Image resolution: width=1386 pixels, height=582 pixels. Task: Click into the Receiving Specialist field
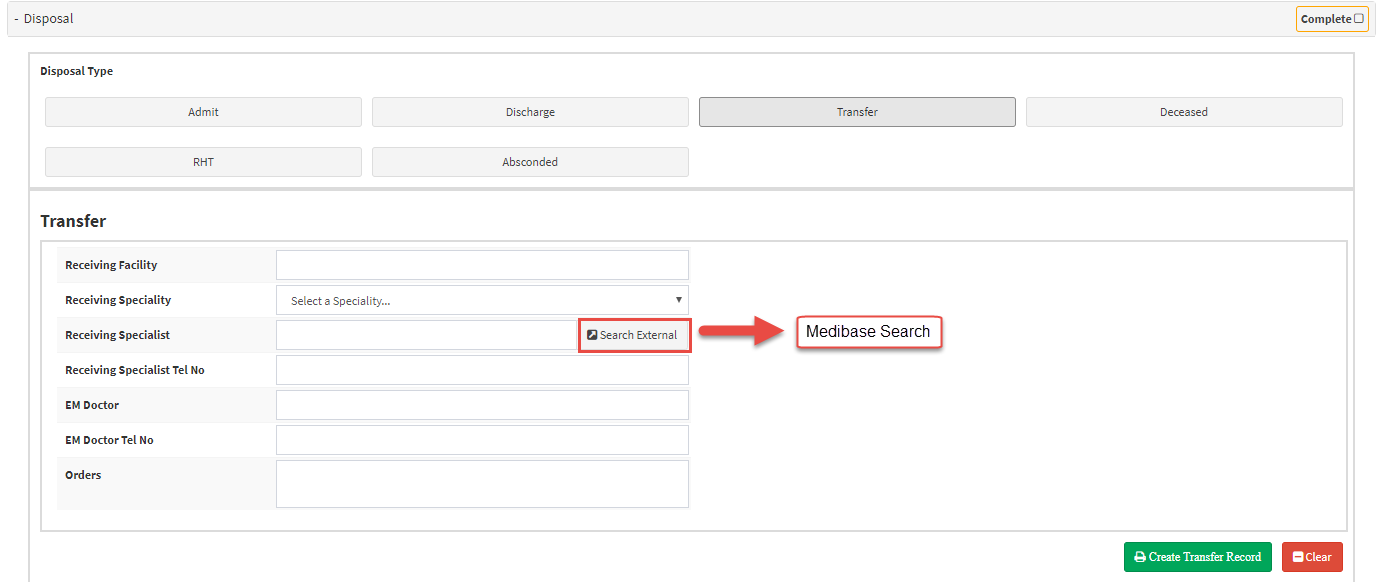click(427, 335)
